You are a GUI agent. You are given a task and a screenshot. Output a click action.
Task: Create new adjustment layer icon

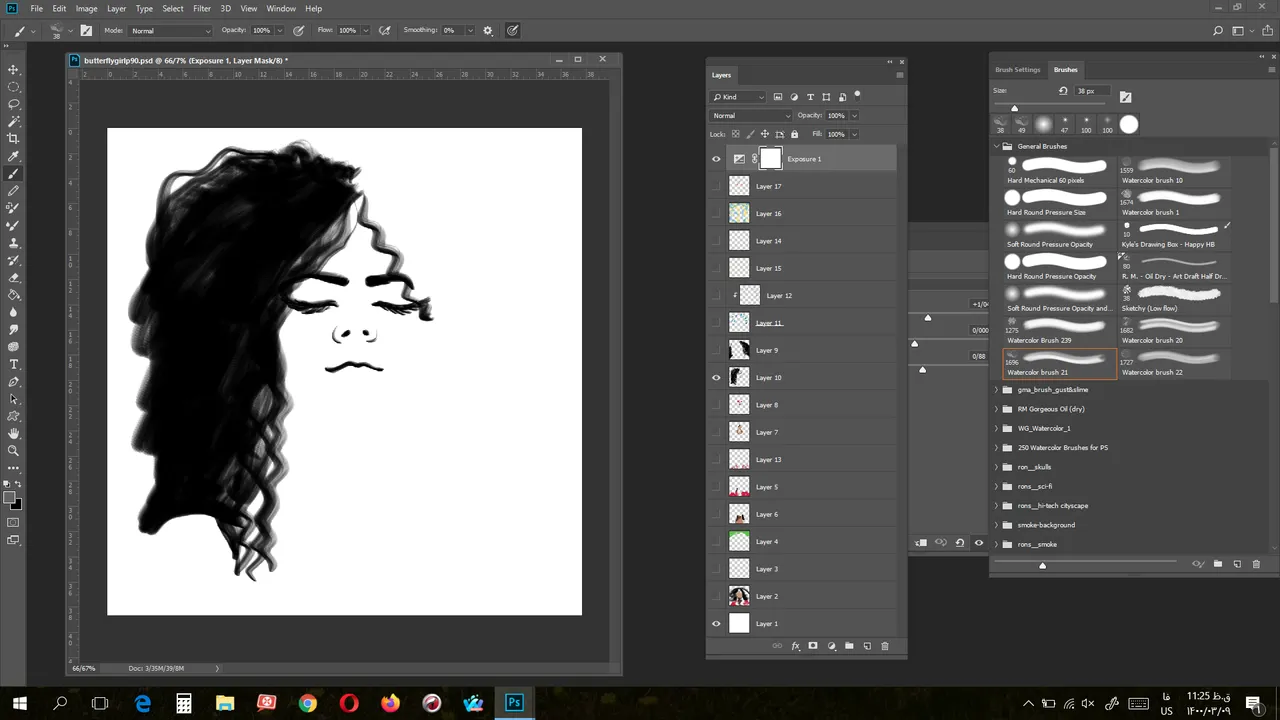(831, 646)
